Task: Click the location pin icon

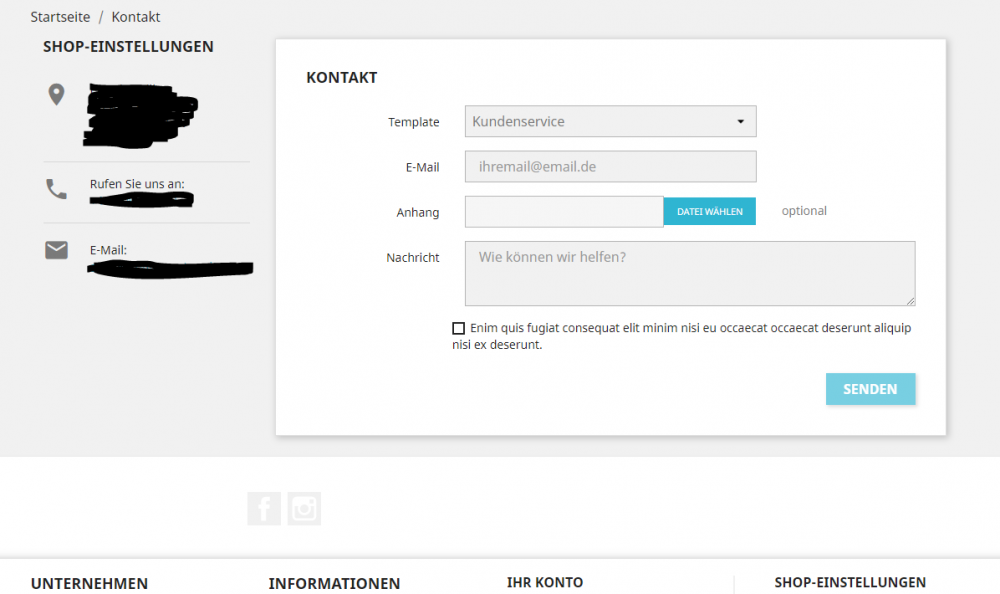Action: click(x=56, y=94)
